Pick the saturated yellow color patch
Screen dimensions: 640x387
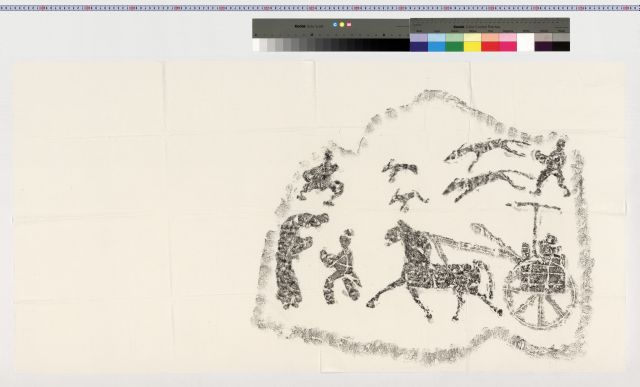472,47
